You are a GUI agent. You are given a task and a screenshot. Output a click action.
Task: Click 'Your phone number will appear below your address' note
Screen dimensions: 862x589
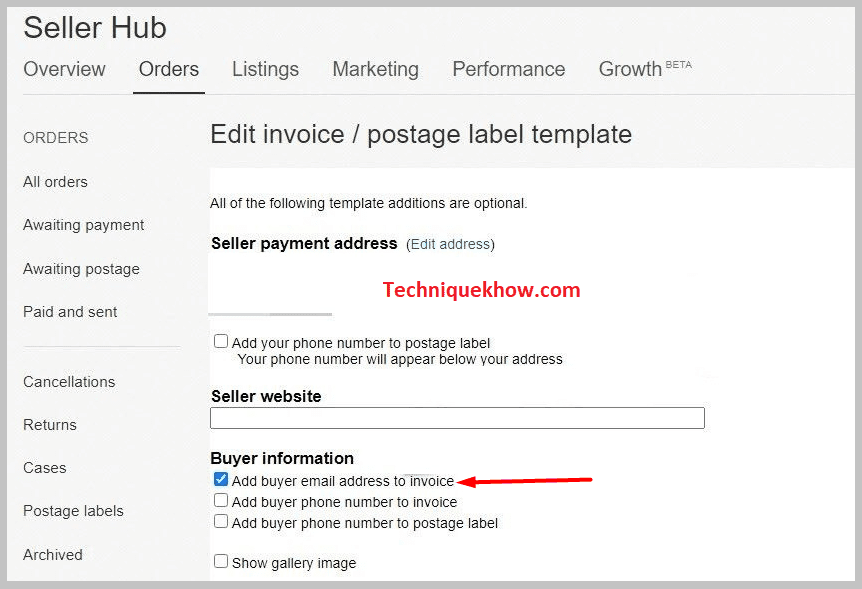click(x=400, y=360)
